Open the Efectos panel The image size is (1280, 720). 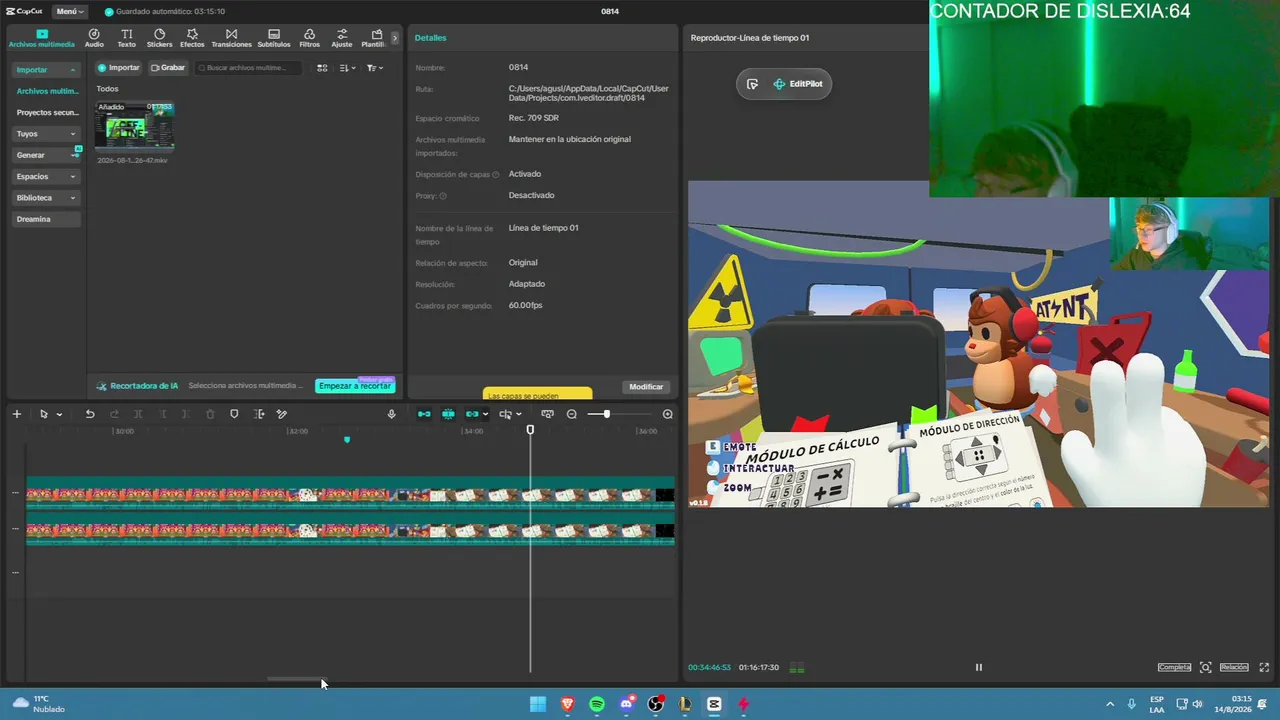click(192, 38)
